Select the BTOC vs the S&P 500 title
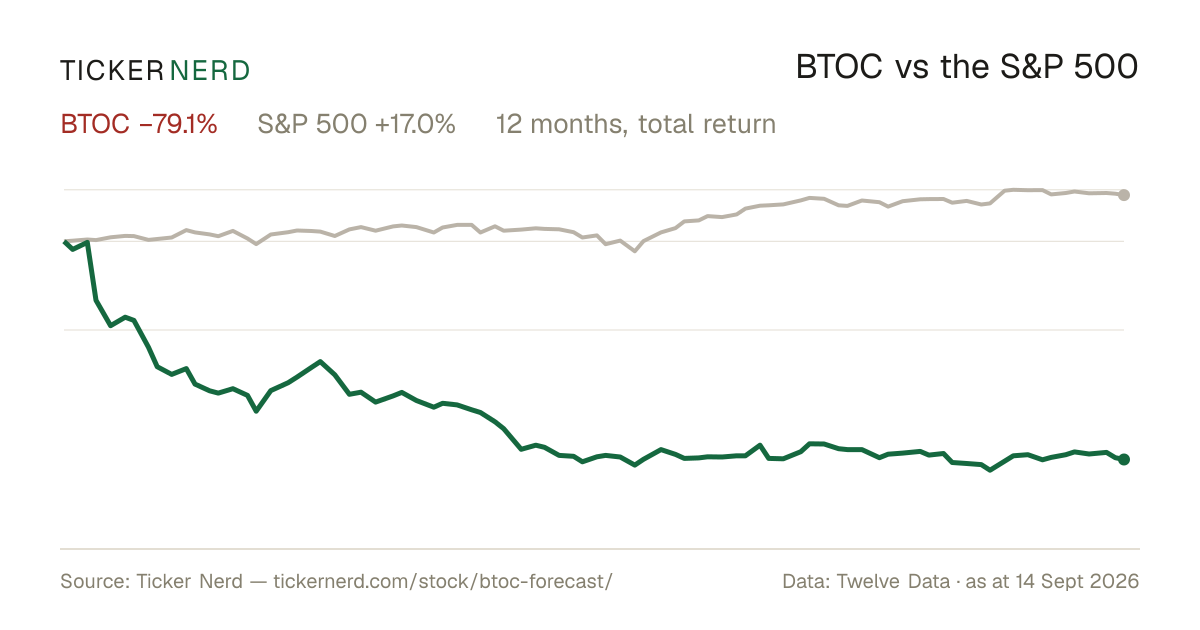Image resolution: width=1200 pixels, height=630 pixels. pyautogui.click(x=967, y=67)
